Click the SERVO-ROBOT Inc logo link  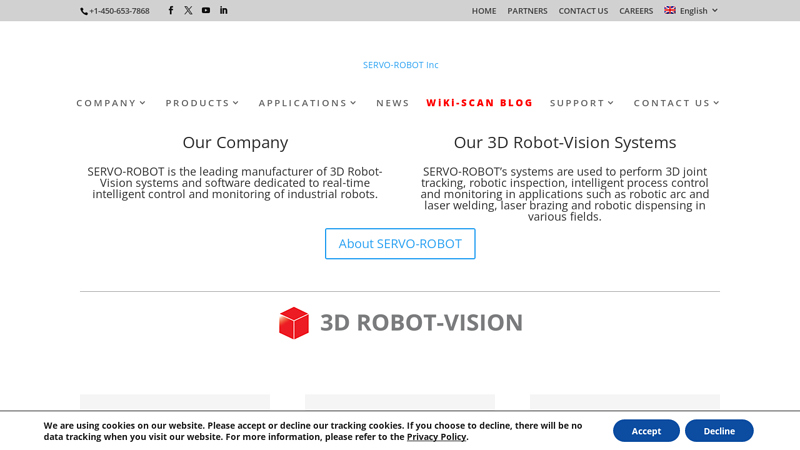[401, 65]
